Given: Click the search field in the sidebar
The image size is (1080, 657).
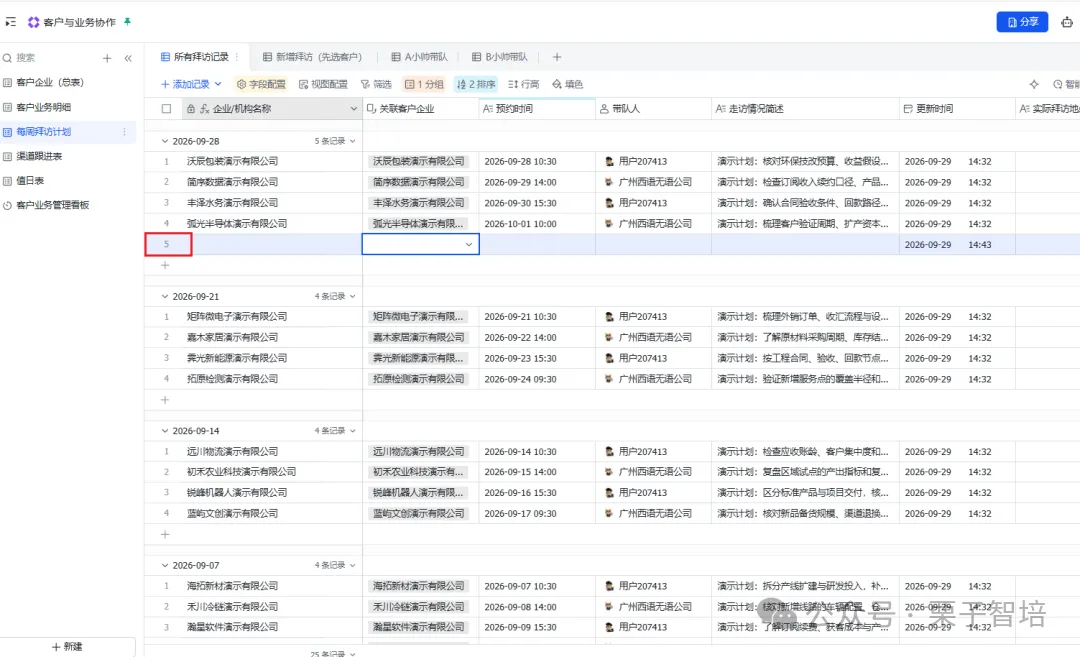Looking at the screenshot, I should pyautogui.click(x=48, y=58).
